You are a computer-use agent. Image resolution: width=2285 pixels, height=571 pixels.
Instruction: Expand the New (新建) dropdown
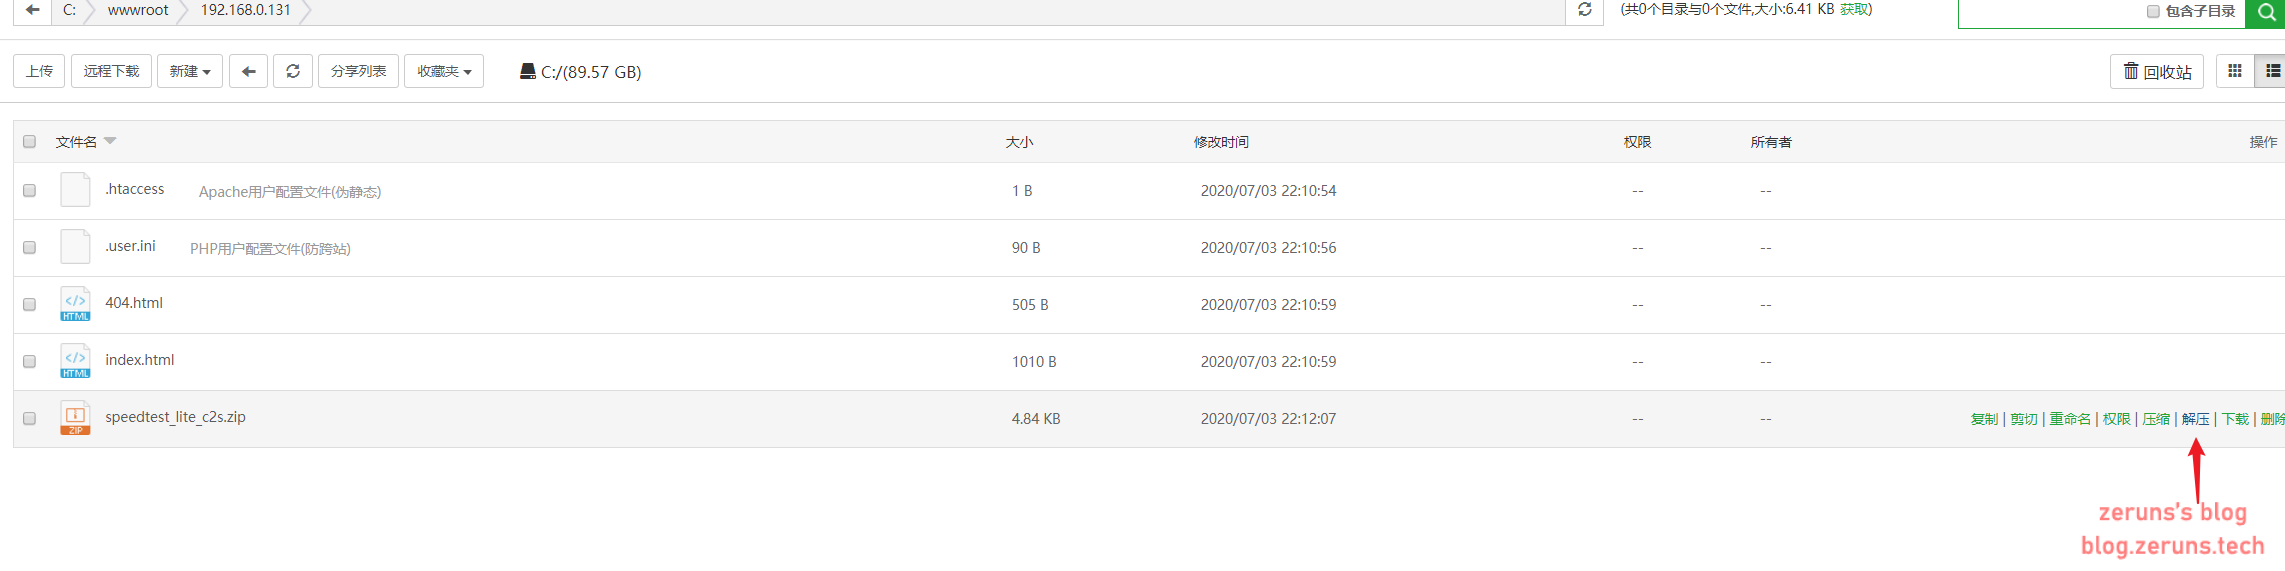pyautogui.click(x=190, y=71)
